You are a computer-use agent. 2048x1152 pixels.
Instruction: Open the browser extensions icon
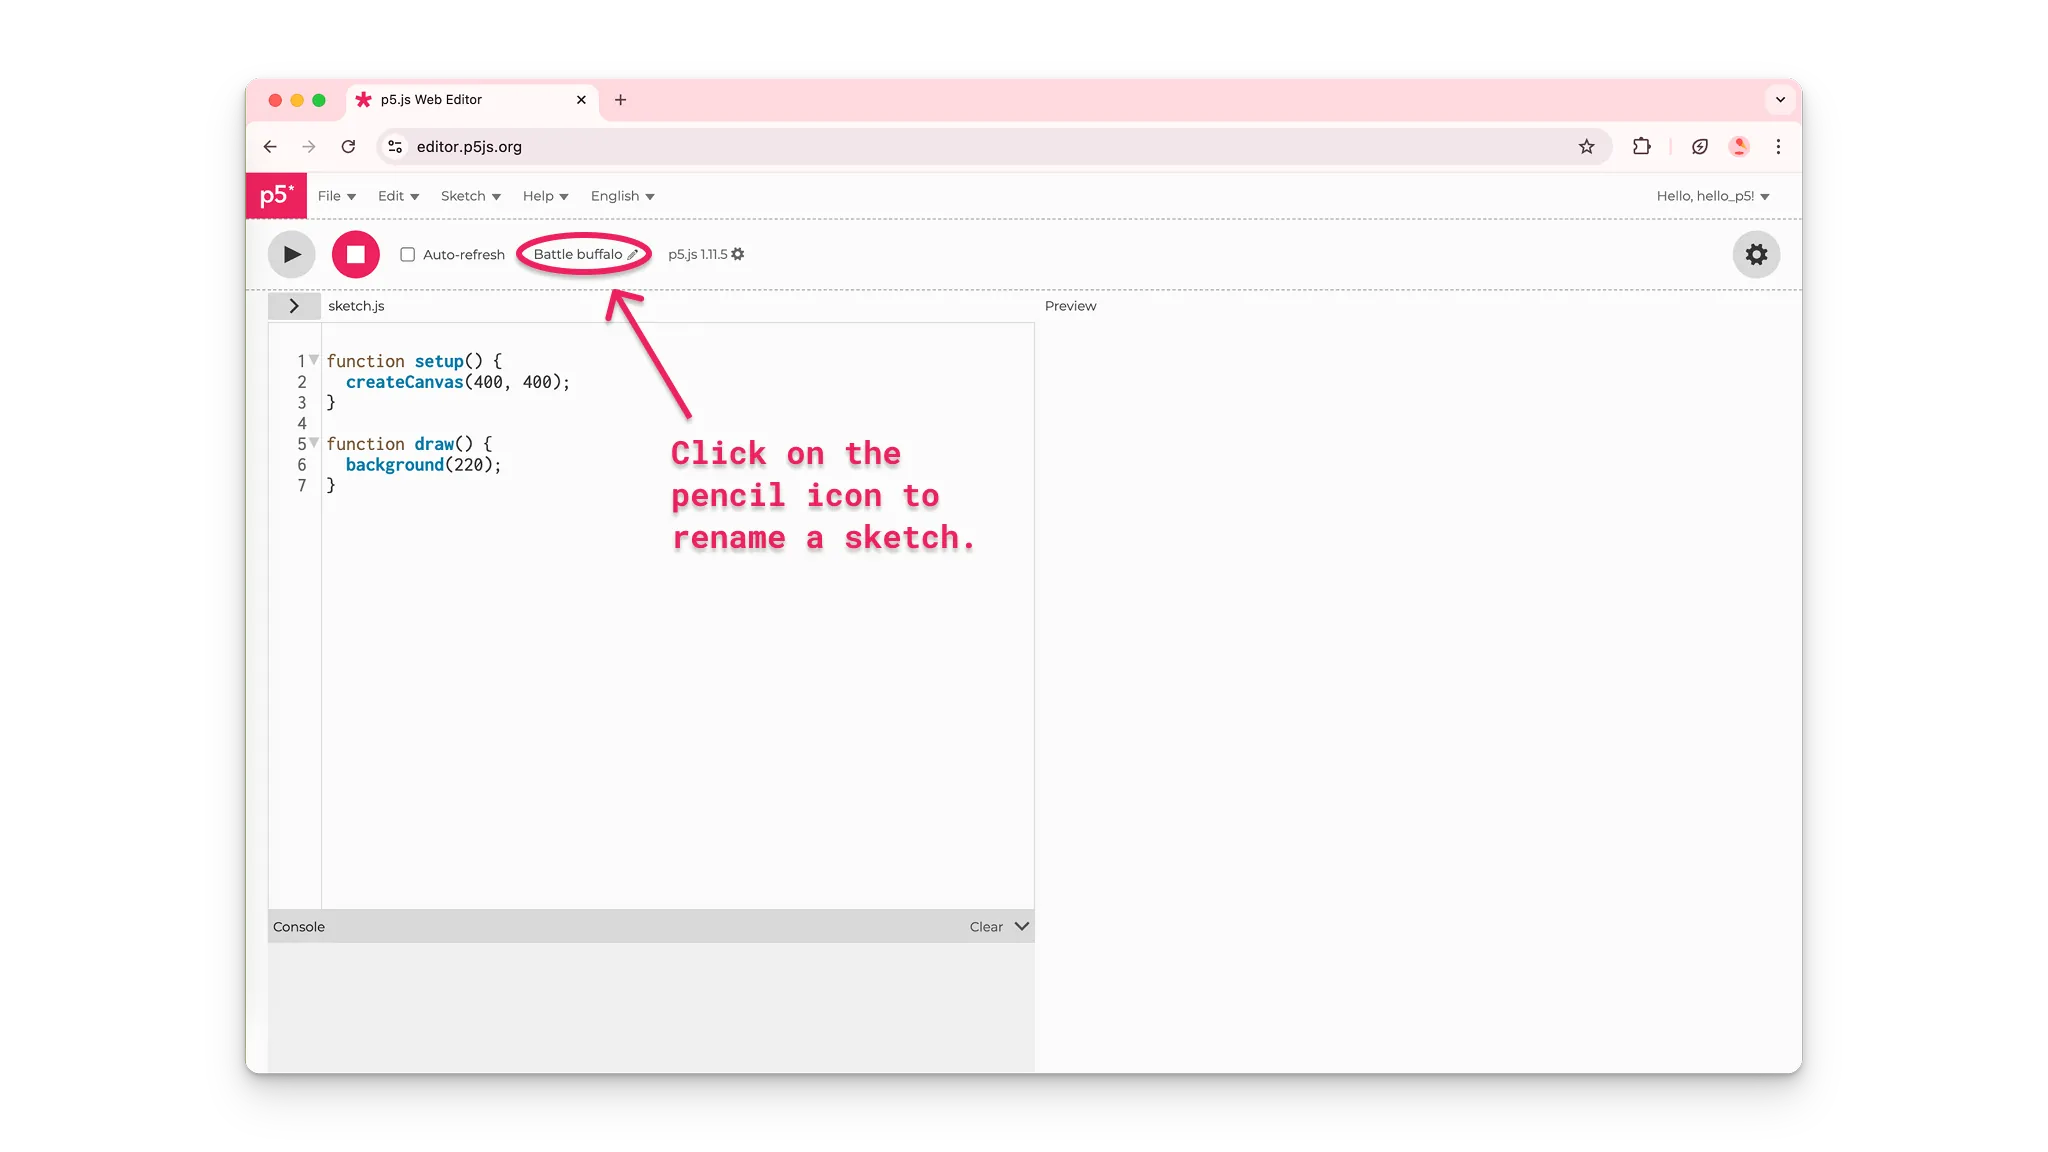tap(1641, 146)
